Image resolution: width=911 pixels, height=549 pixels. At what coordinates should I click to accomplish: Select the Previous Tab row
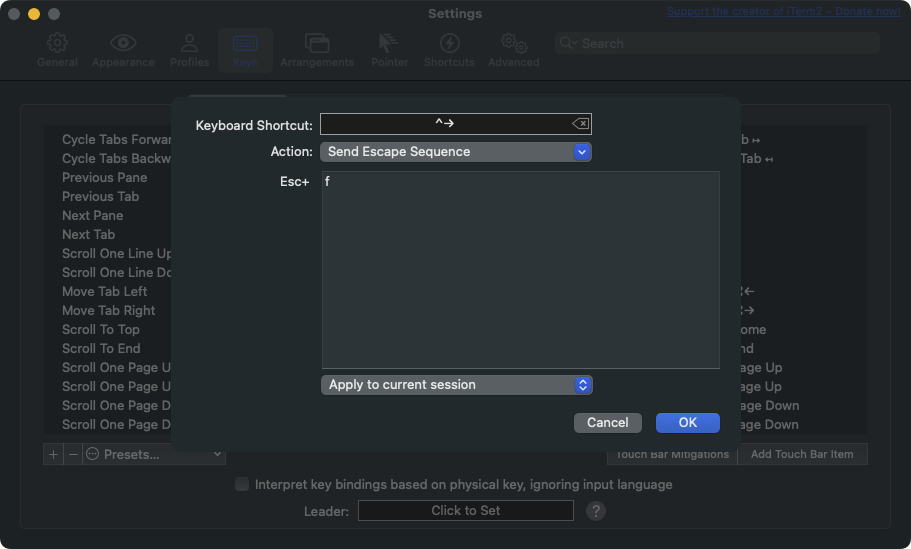tap(101, 196)
